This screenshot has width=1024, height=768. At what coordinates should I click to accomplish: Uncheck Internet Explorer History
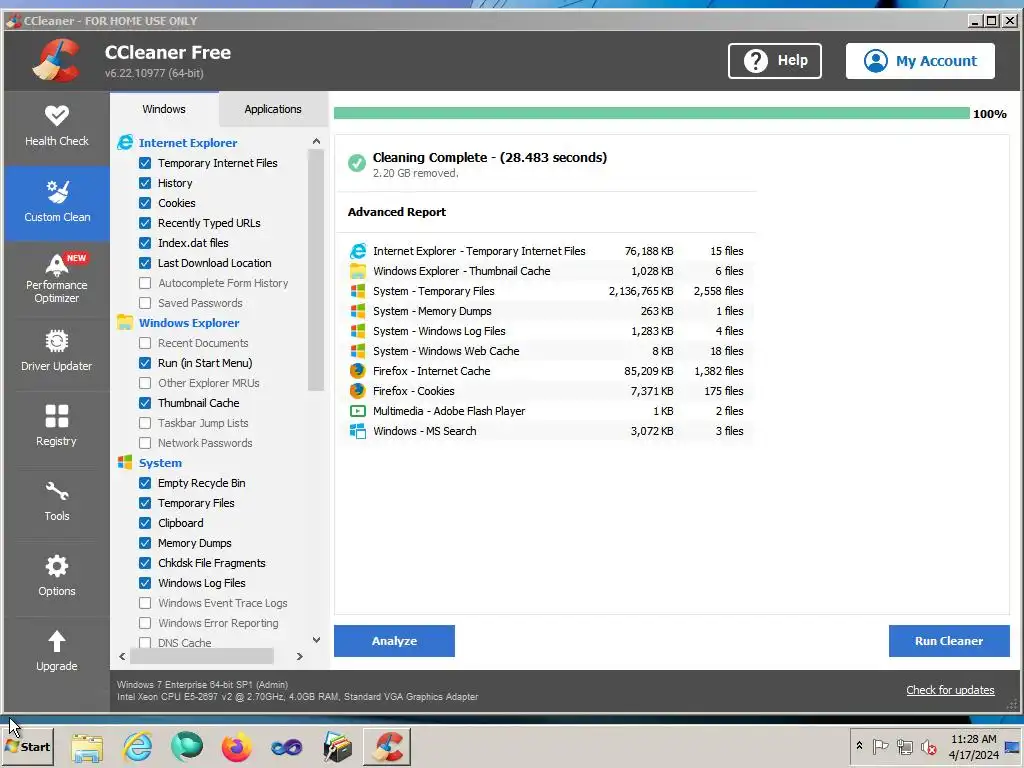click(145, 183)
